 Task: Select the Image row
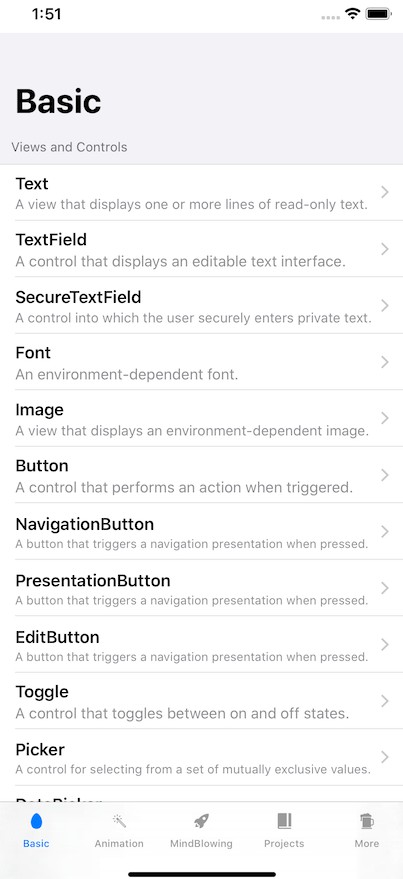click(201, 418)
